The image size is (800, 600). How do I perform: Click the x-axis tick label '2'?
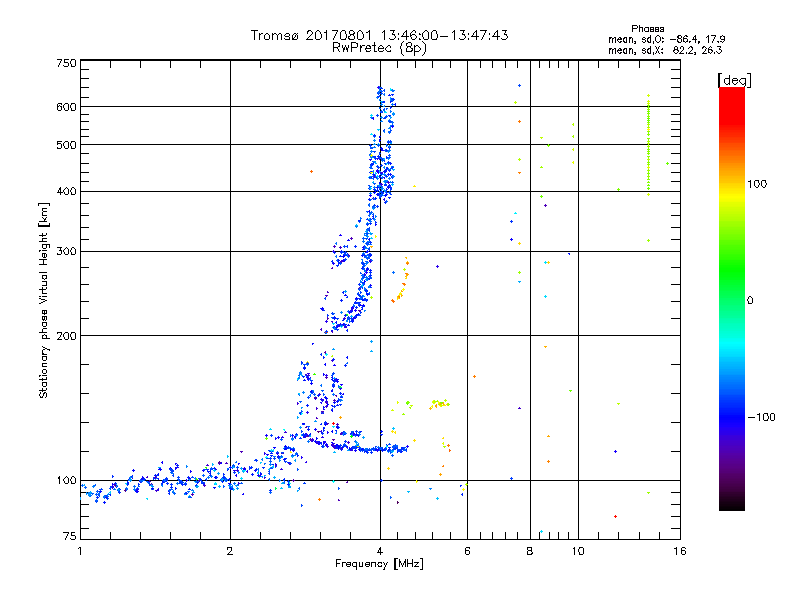(x=230, y=551)
